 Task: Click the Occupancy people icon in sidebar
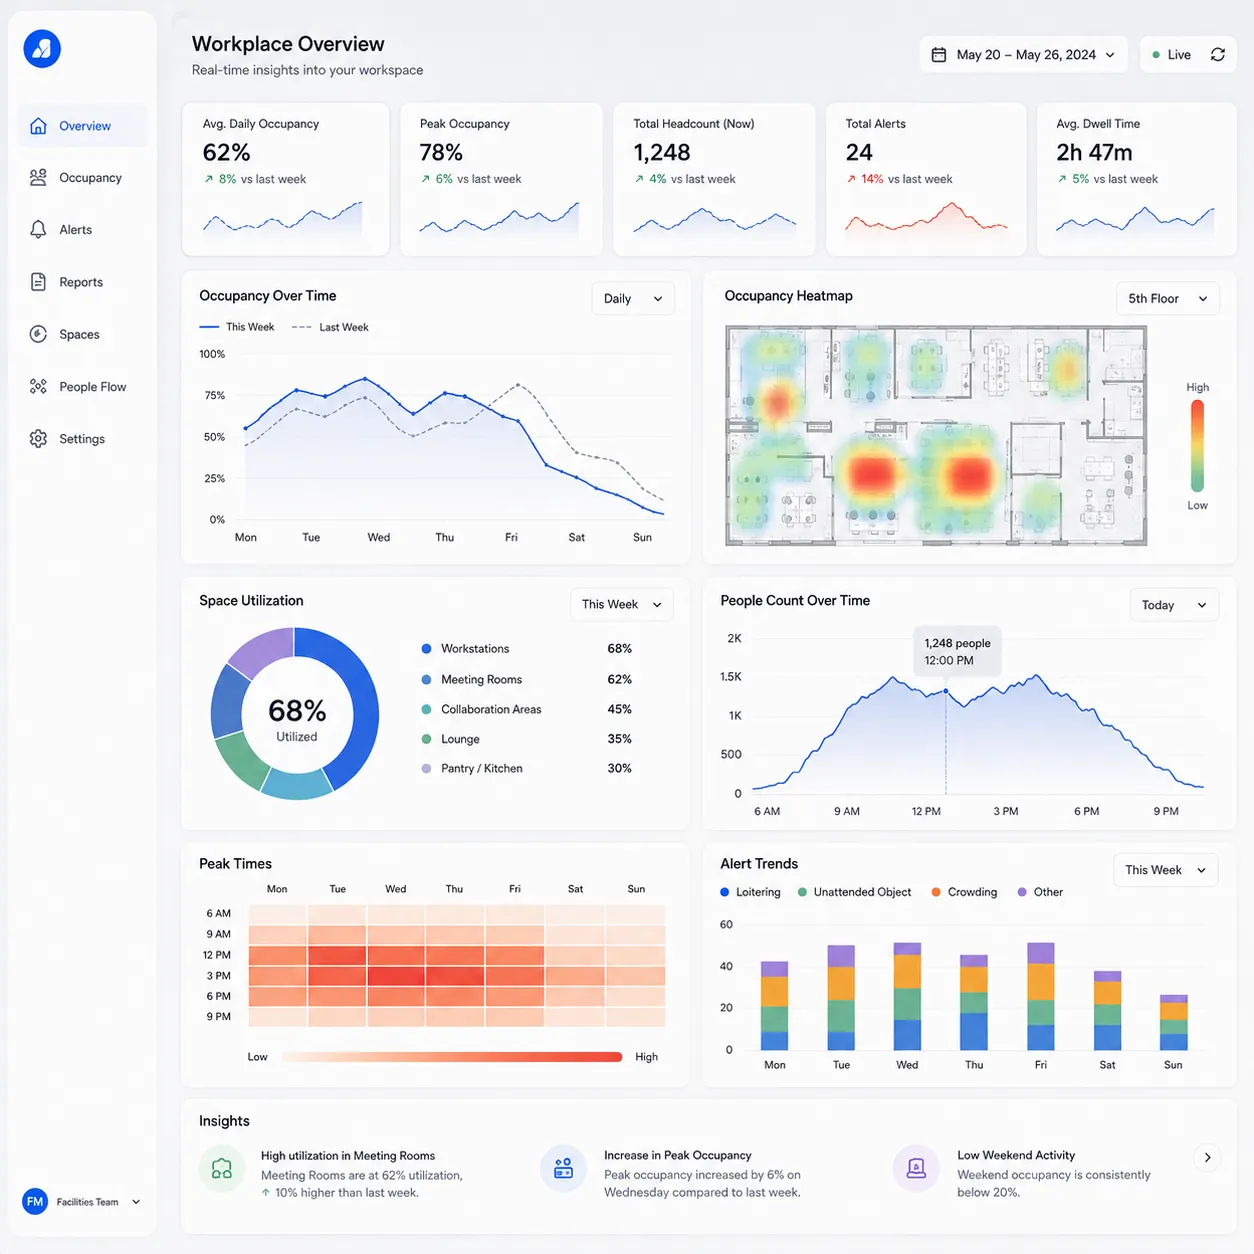coord(38,177)
